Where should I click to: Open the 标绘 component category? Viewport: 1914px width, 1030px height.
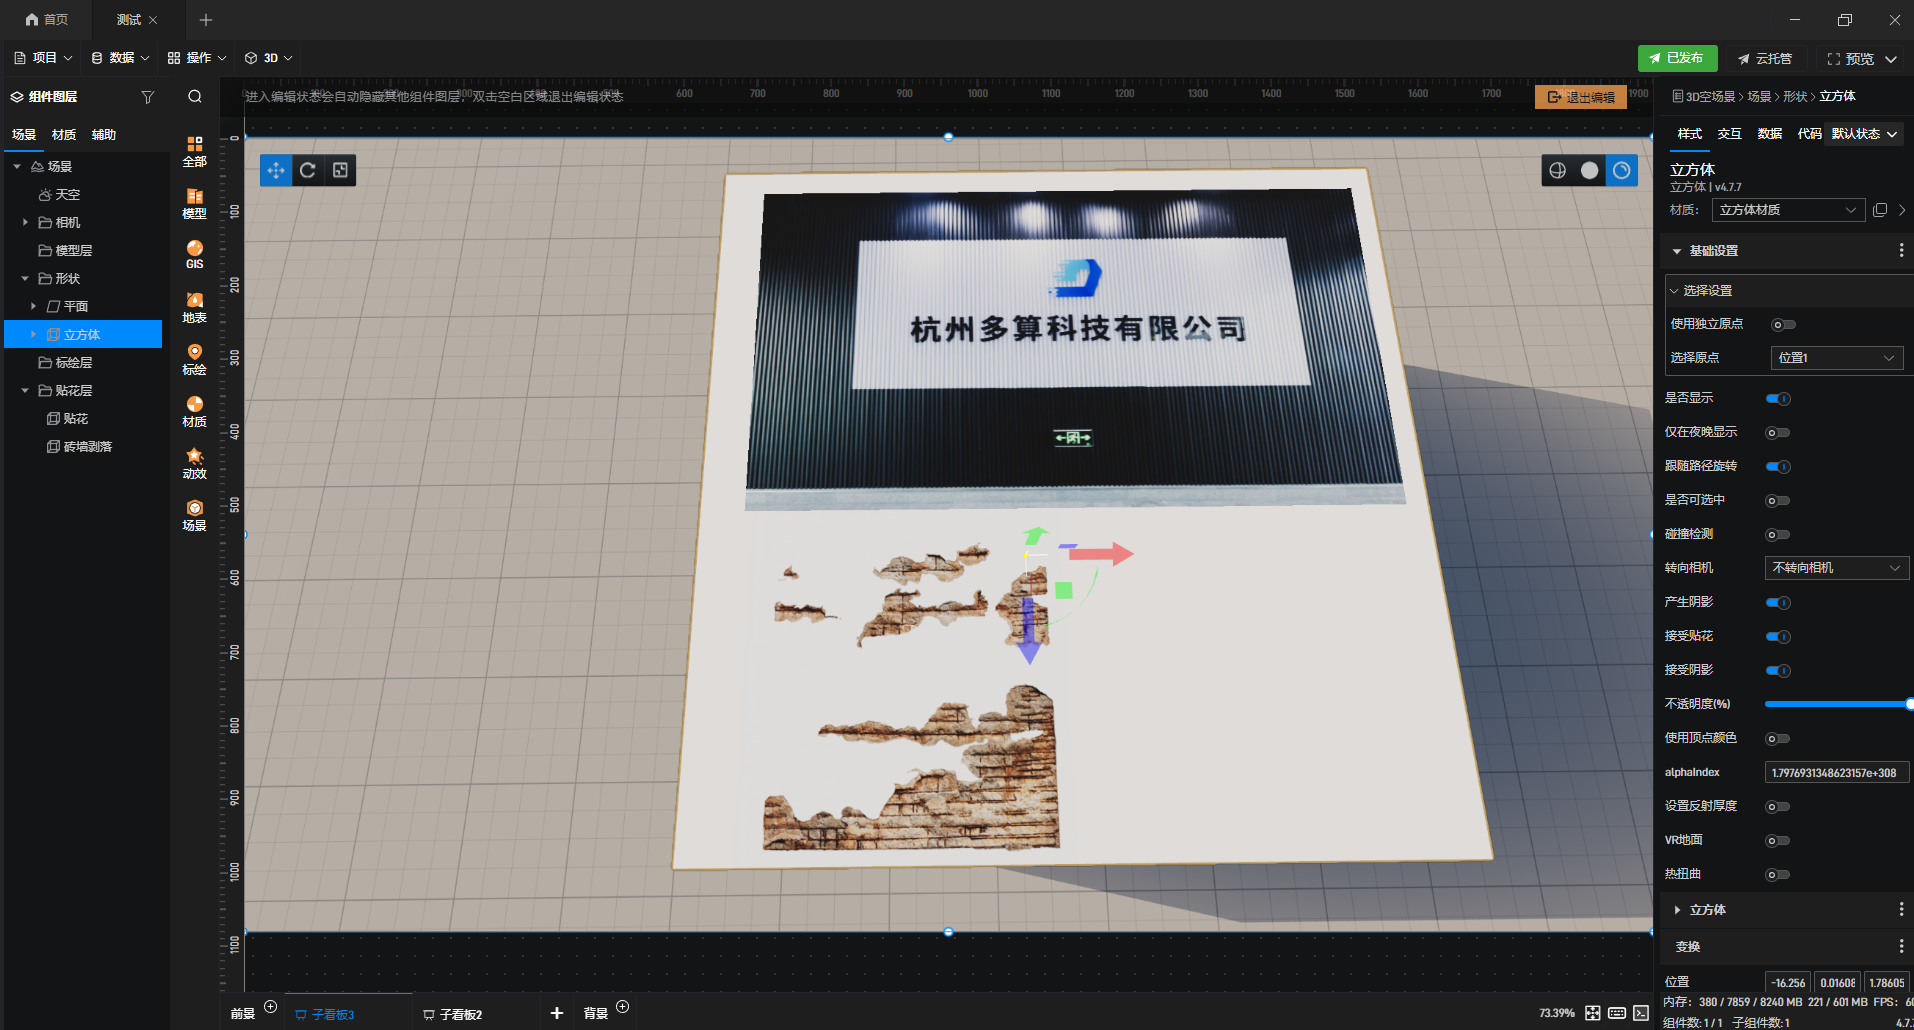point(195,359)
